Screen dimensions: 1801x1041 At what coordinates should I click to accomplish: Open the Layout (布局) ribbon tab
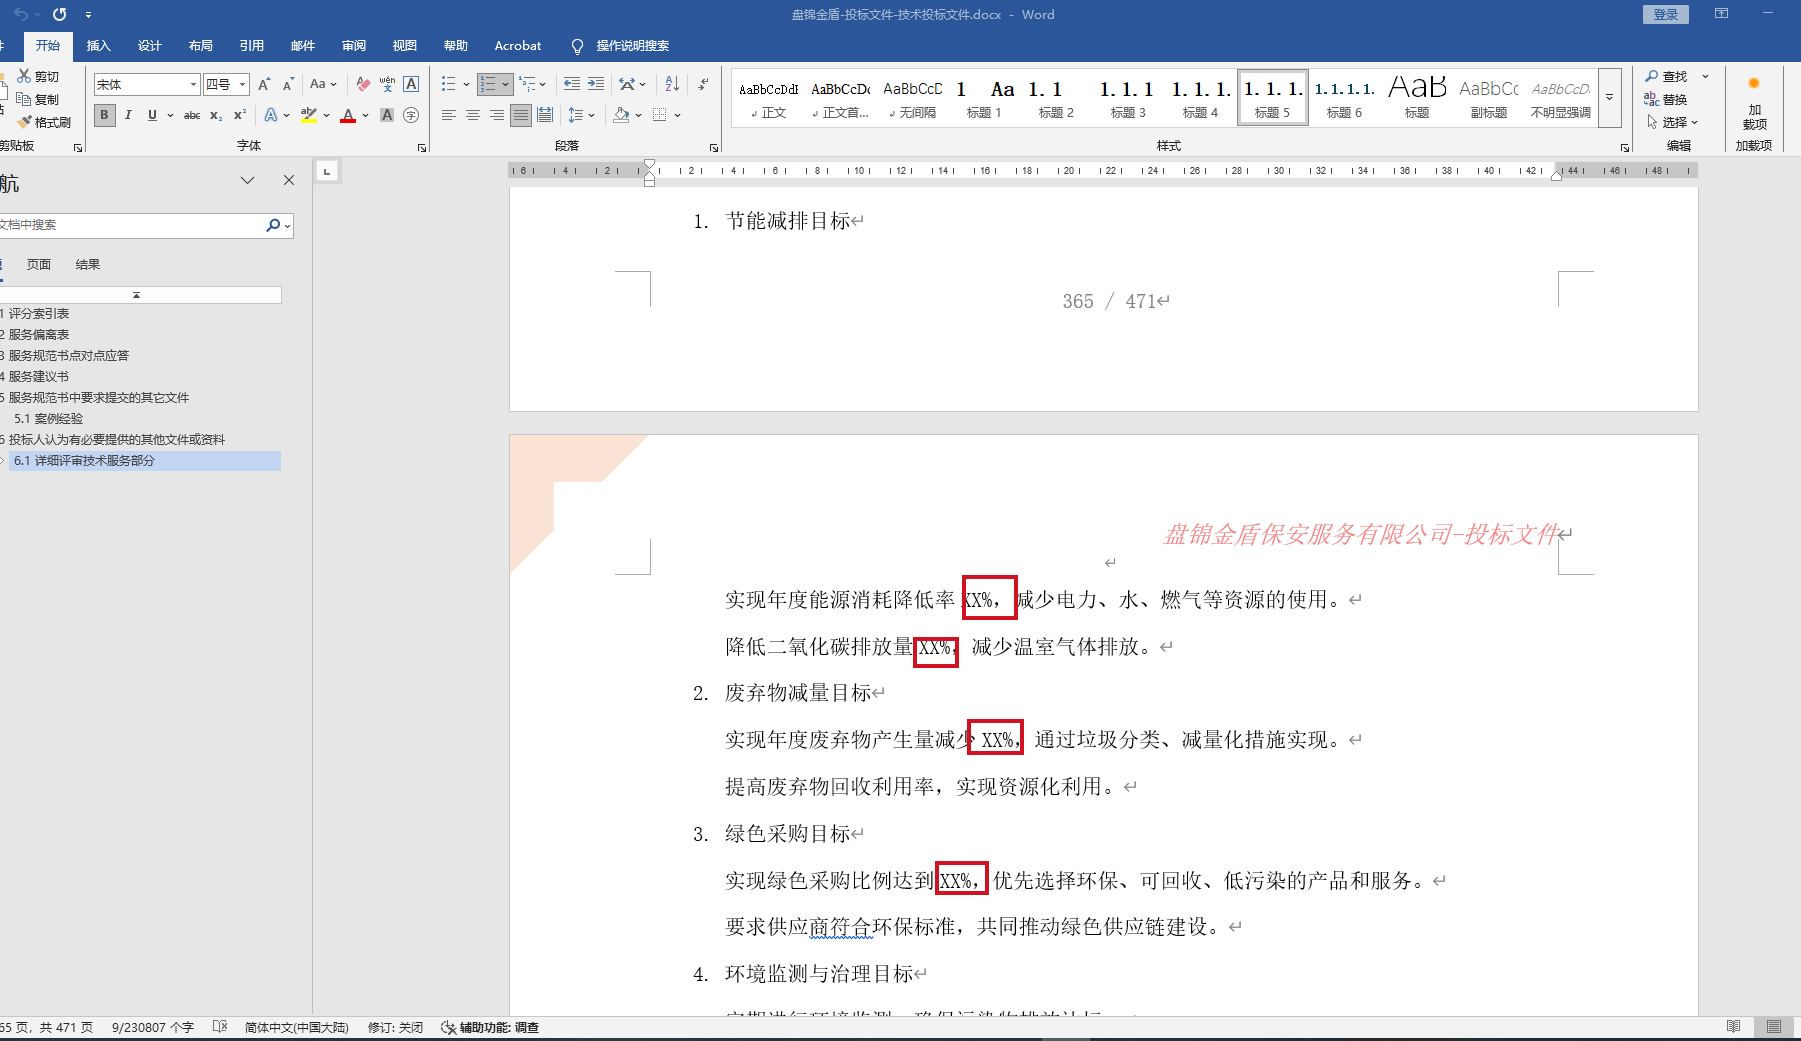coord(200,46)
